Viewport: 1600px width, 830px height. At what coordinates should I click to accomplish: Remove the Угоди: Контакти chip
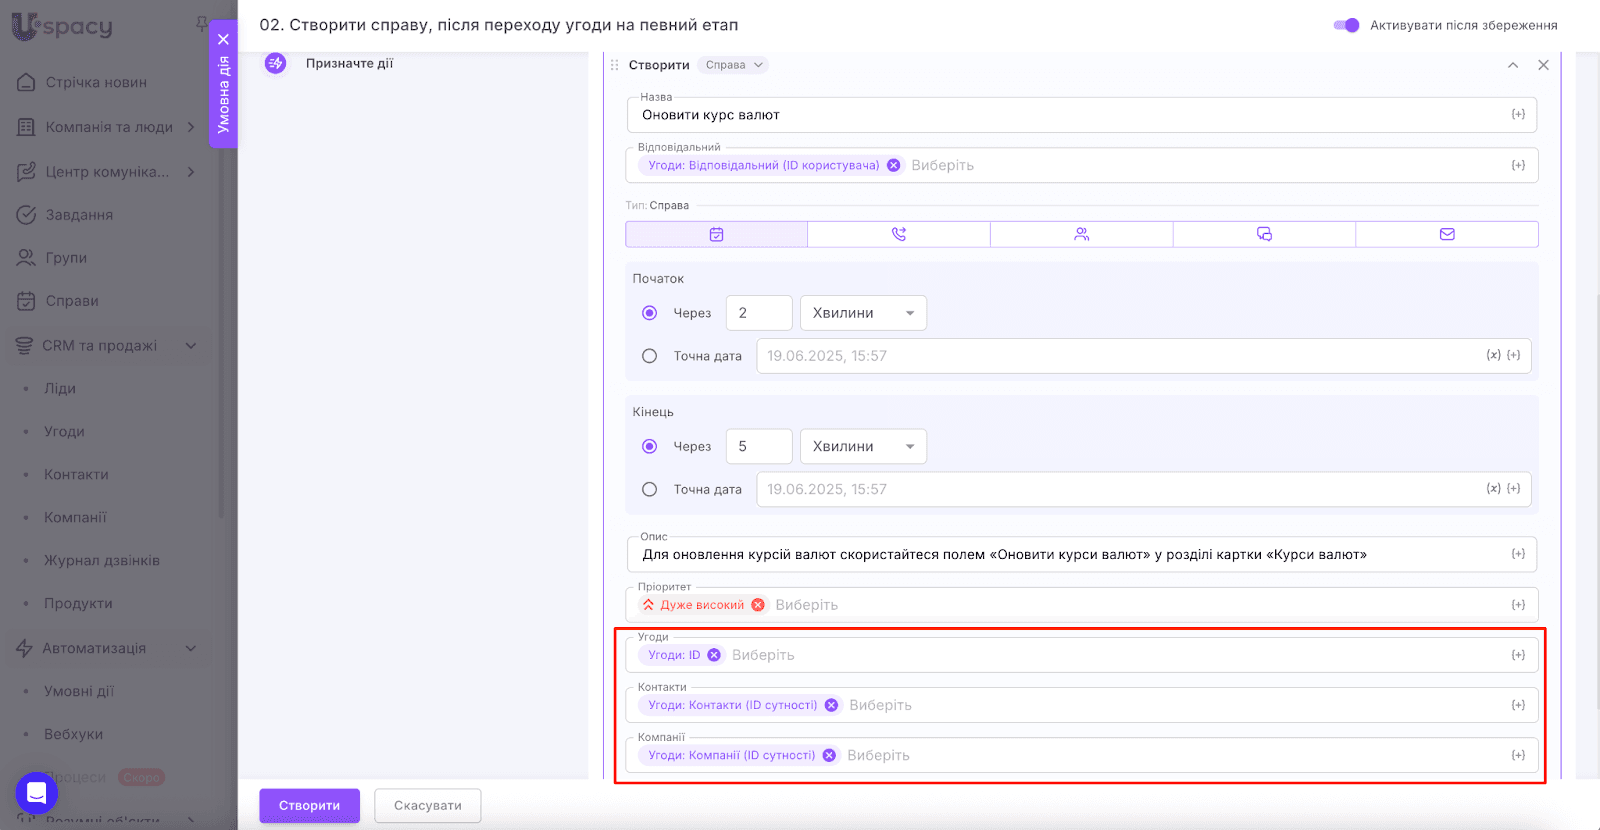[831, 705]
